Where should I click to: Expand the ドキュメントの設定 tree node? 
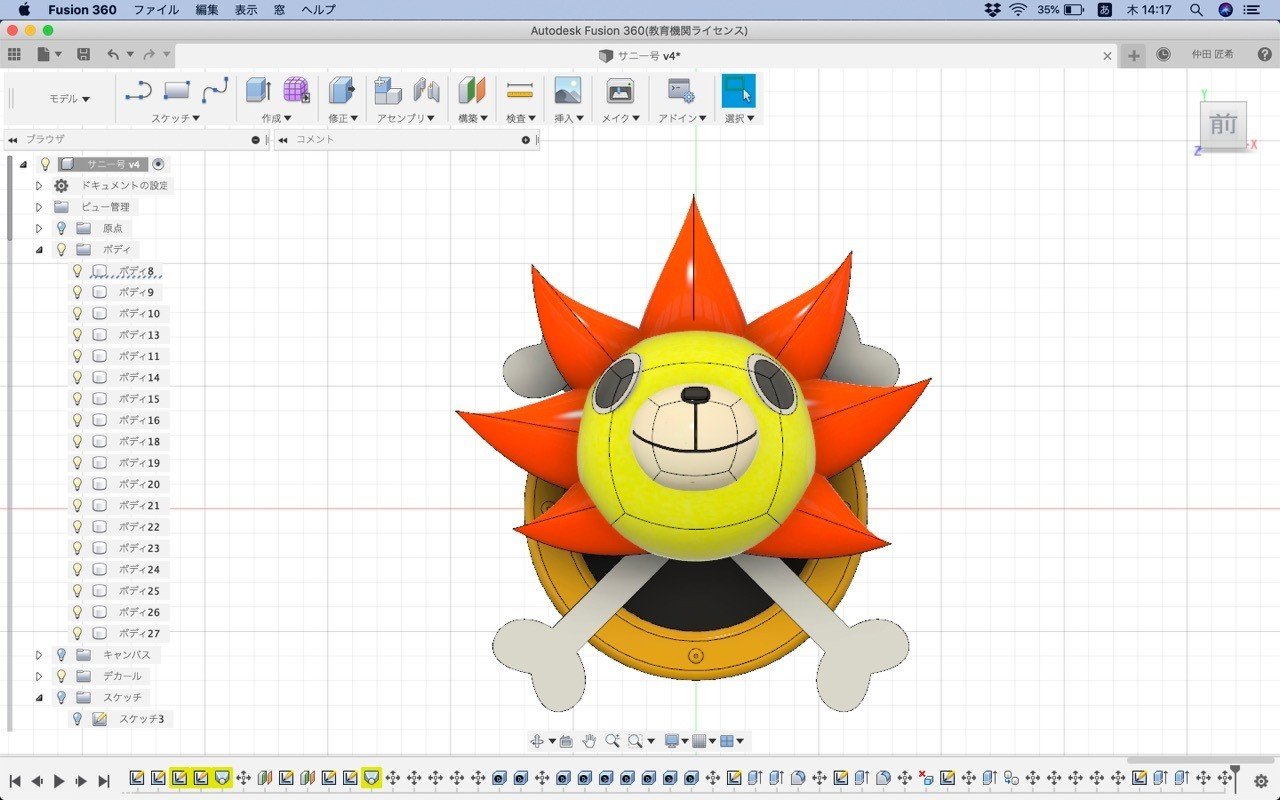click(x=39, y=186)
